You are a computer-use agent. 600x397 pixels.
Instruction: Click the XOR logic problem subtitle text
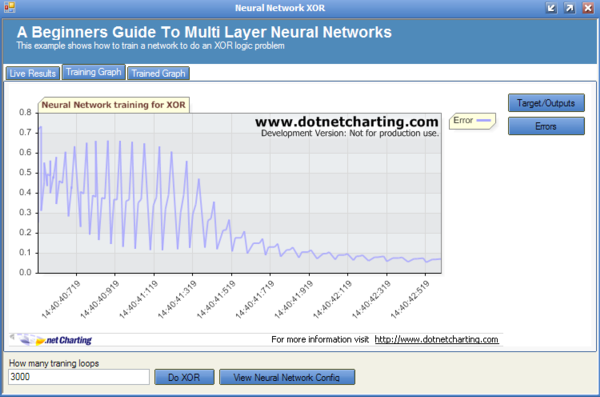click(x=150, y=46)
